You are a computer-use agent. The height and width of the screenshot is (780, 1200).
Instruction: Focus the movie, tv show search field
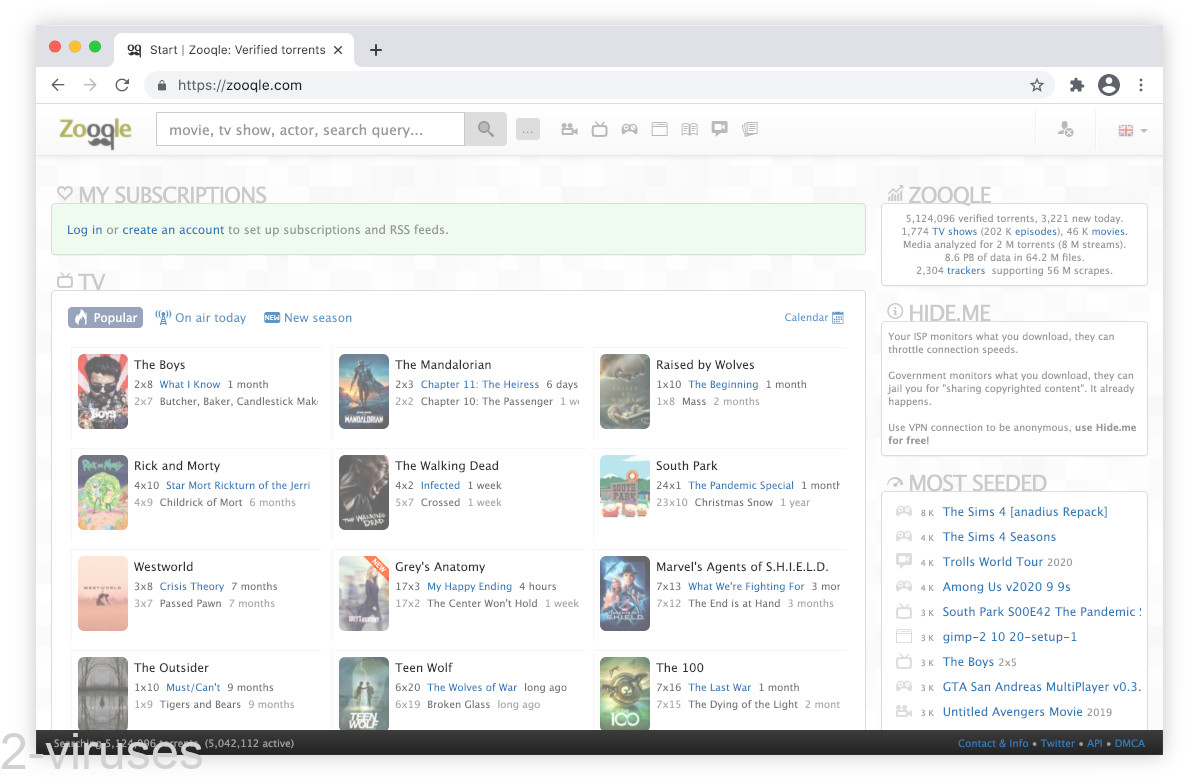[x=310, y=129]
